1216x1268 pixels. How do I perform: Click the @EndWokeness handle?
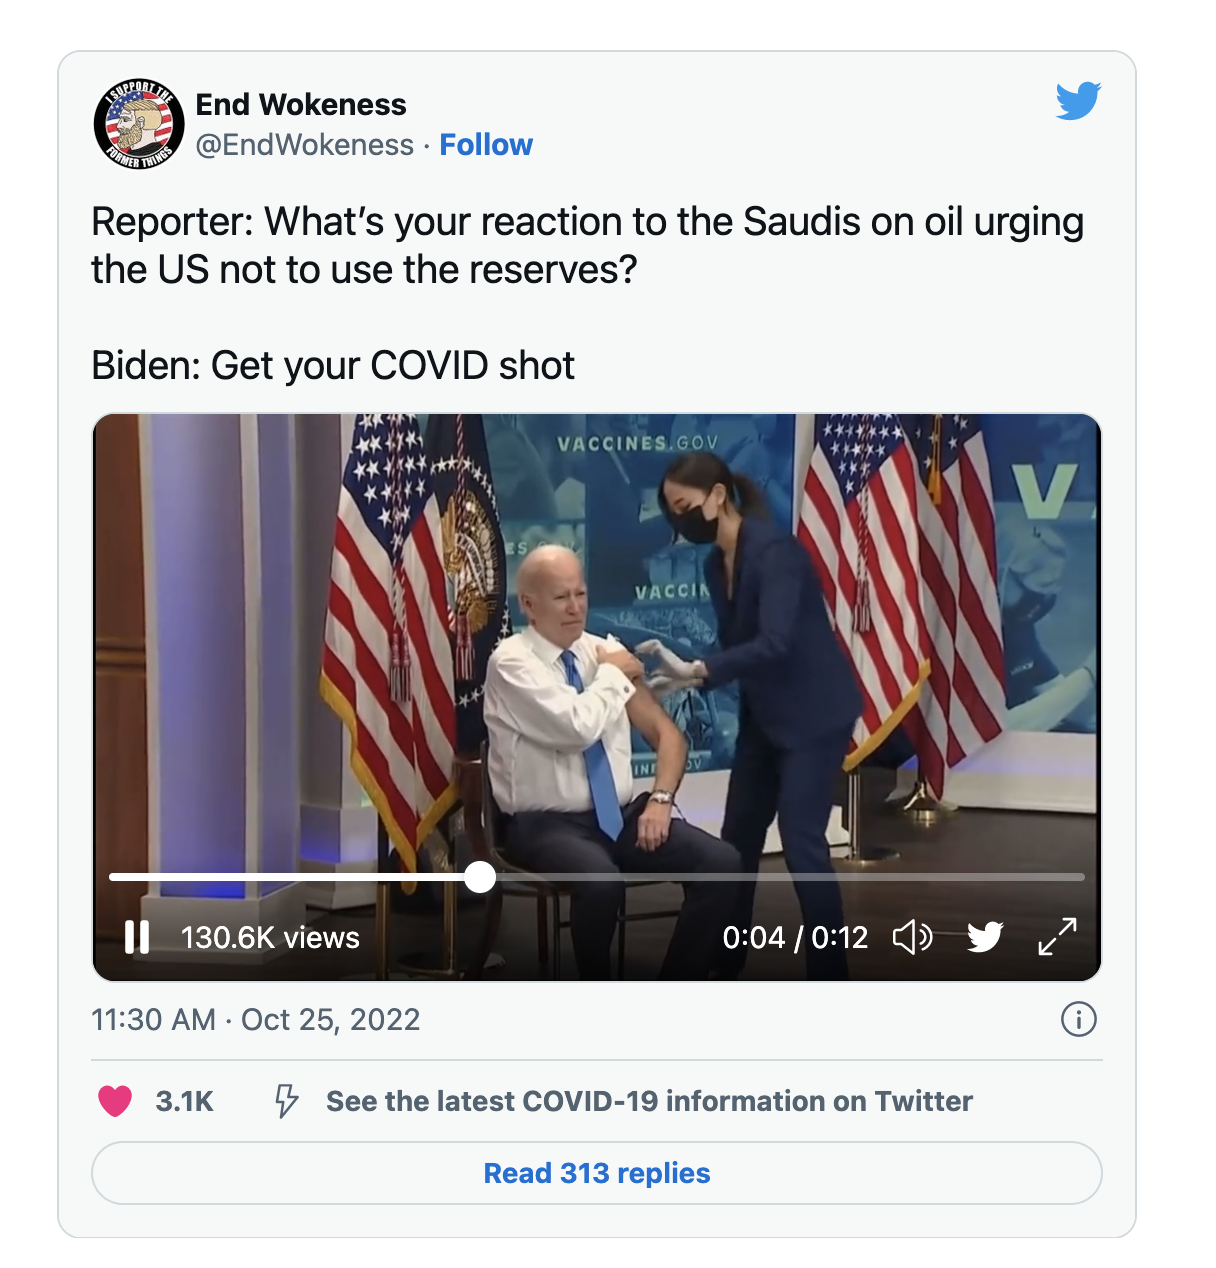(305, 145)
